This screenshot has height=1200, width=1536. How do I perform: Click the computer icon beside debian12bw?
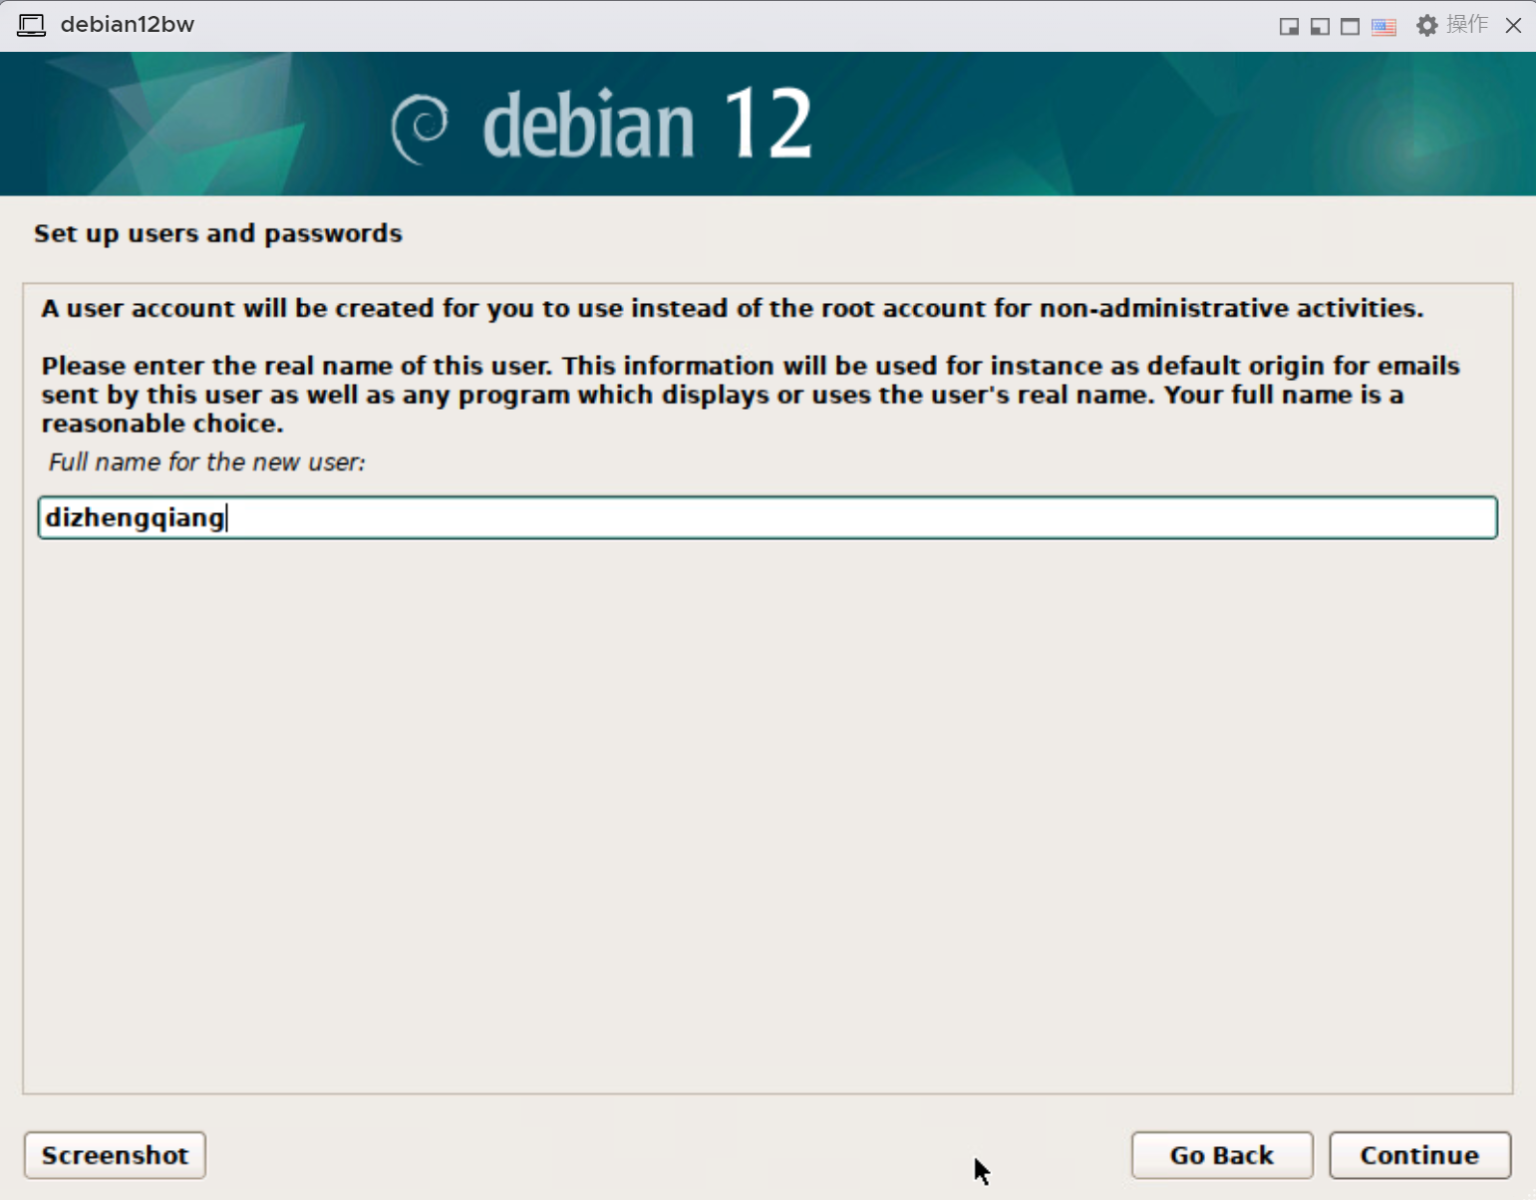[x=31, y=25]
